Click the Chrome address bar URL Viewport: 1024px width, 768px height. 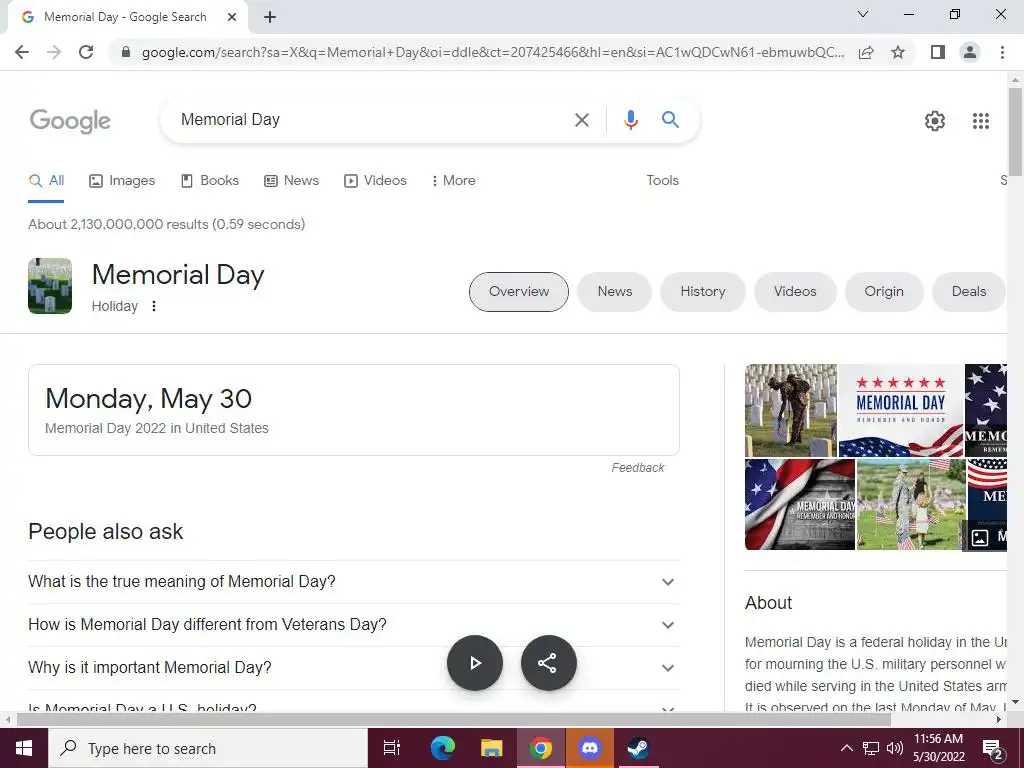point(493,52)
